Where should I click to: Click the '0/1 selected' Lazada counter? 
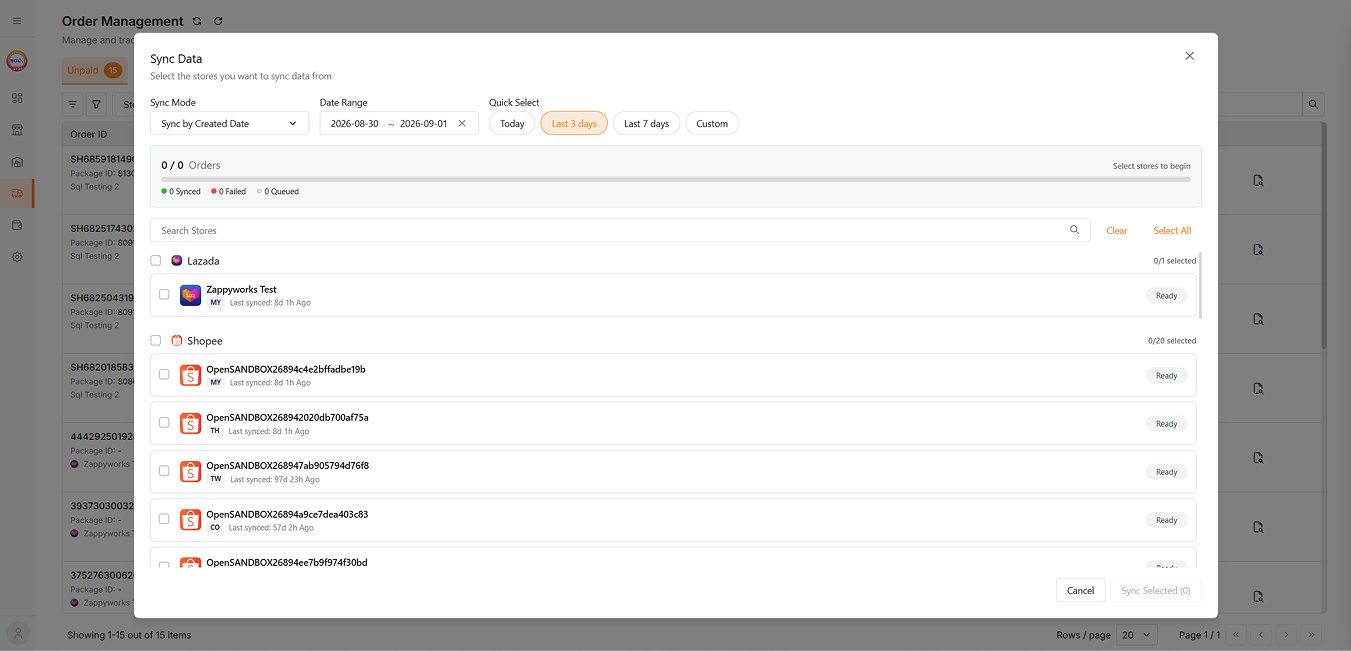pyautogui.click(x=1175, y=261)
